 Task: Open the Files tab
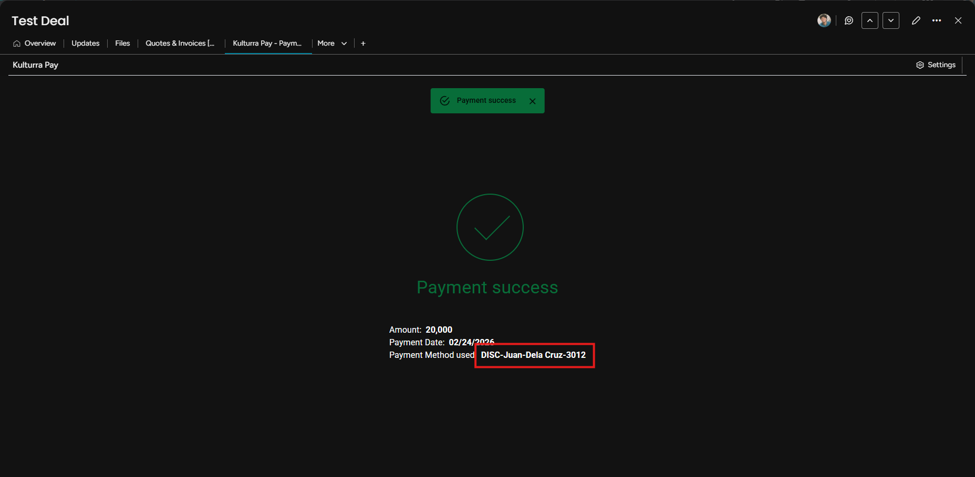tap(122, 44)
